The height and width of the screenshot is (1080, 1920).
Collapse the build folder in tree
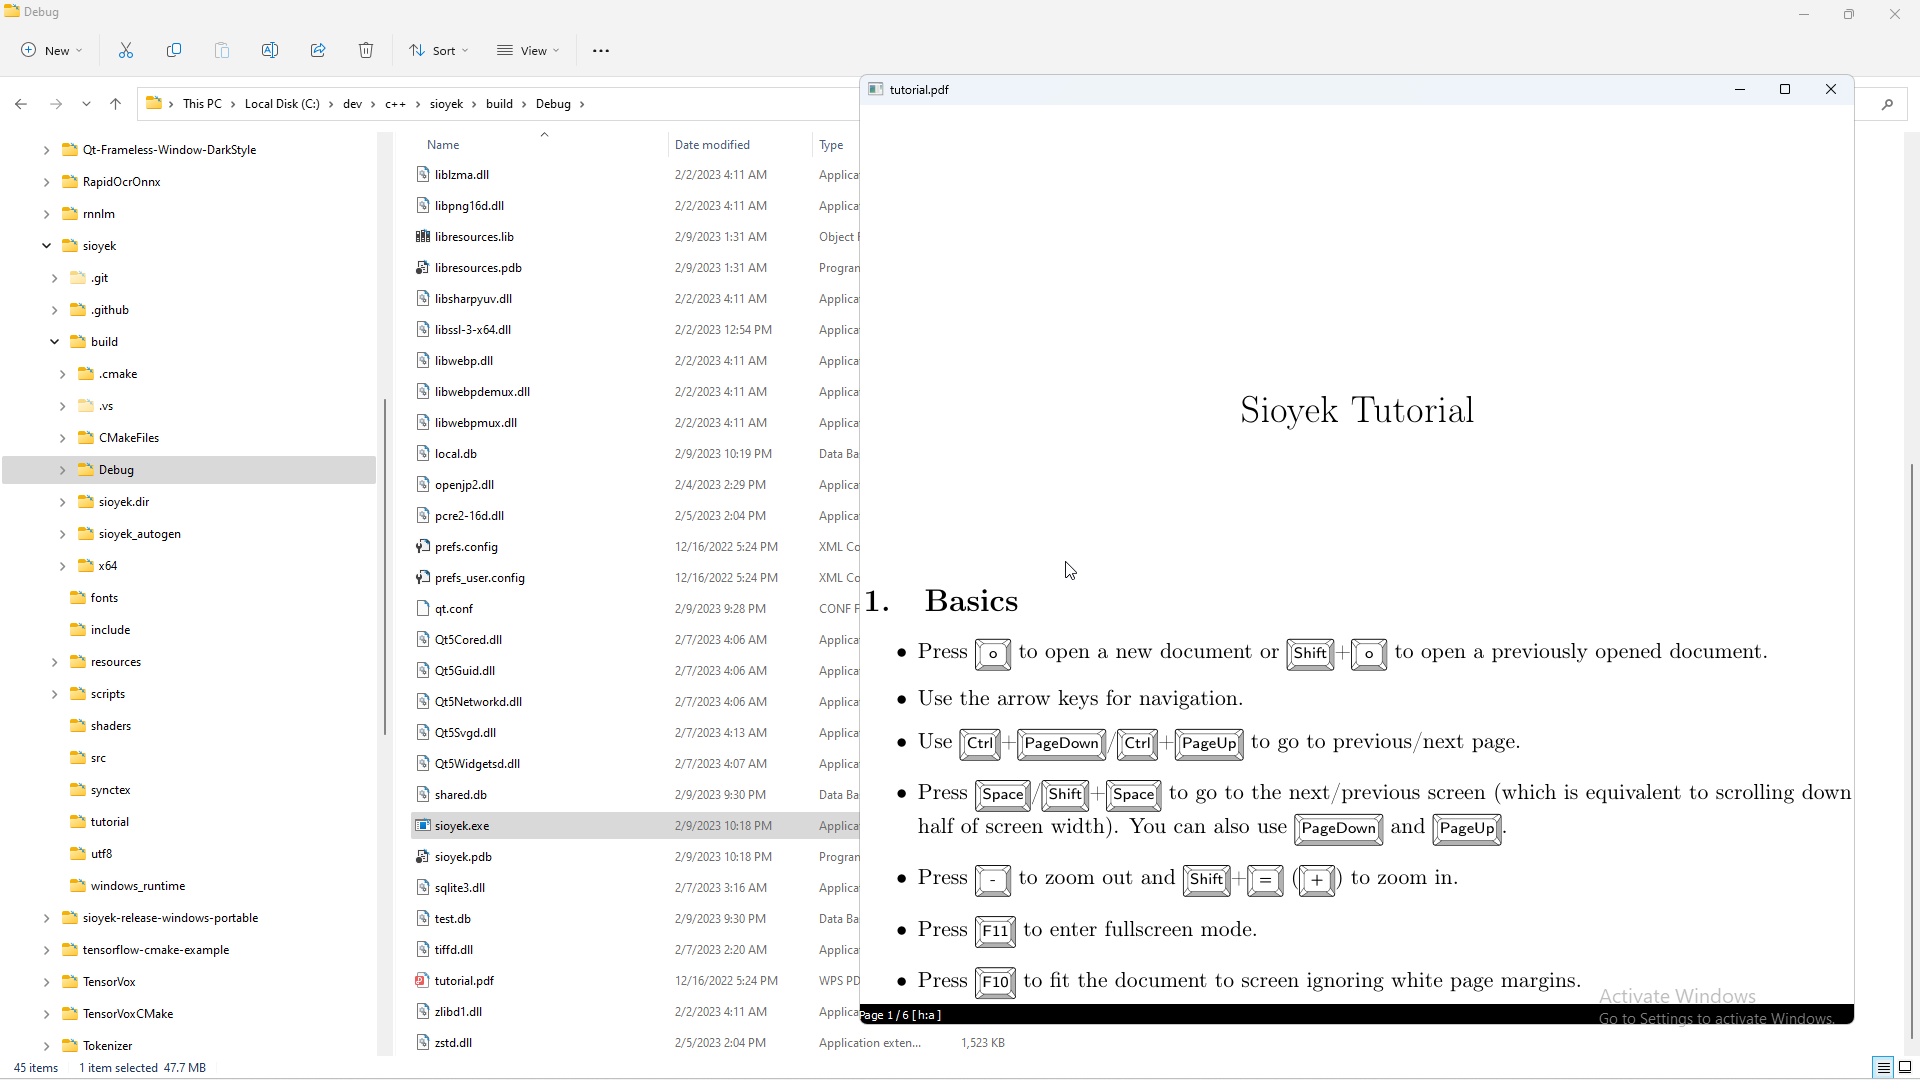coord(54,342)
